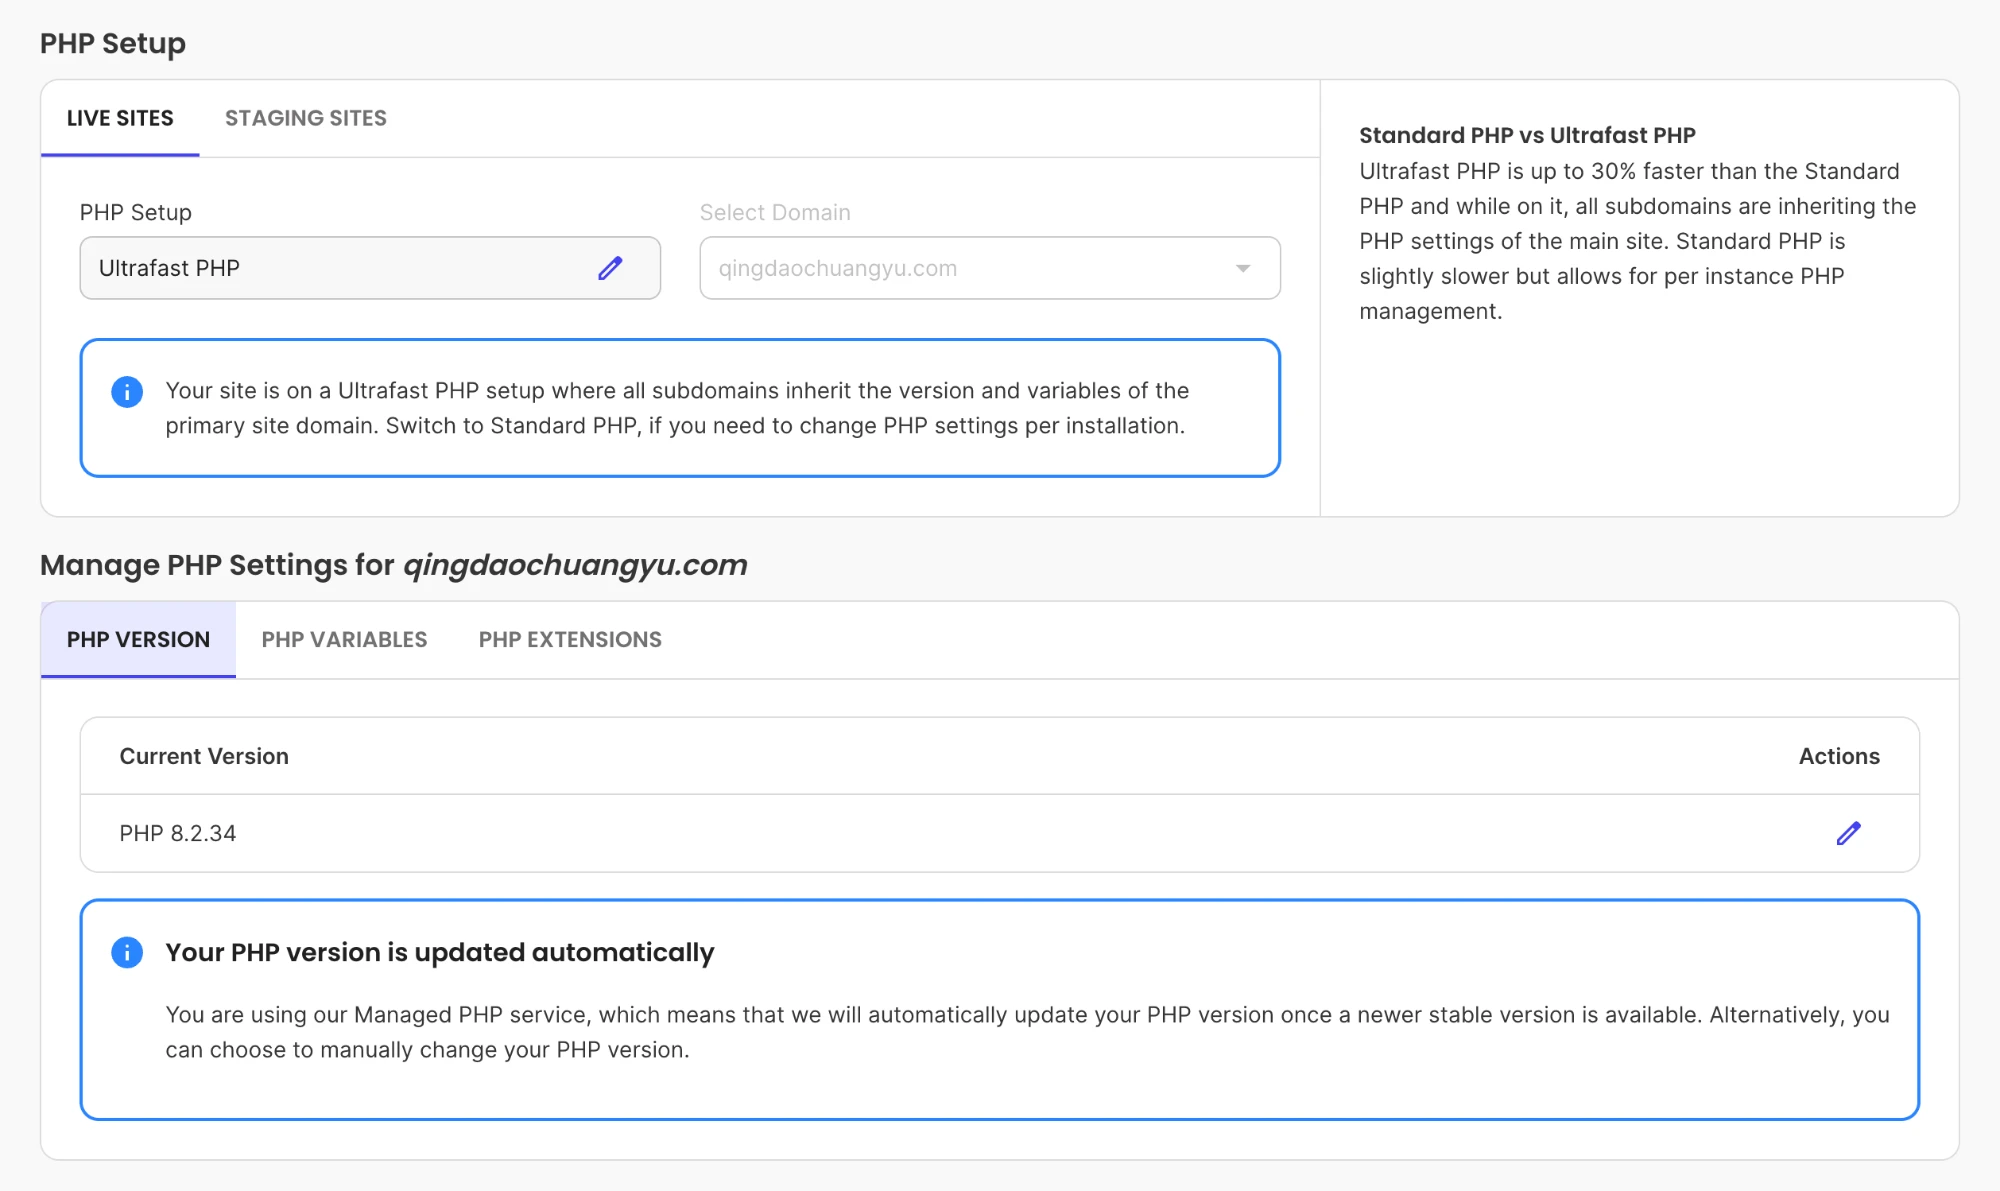This screenshot has height=1191, width=2000.
Task: Click the PHP 8.2.34 version text
Action: tap(178, 833)
